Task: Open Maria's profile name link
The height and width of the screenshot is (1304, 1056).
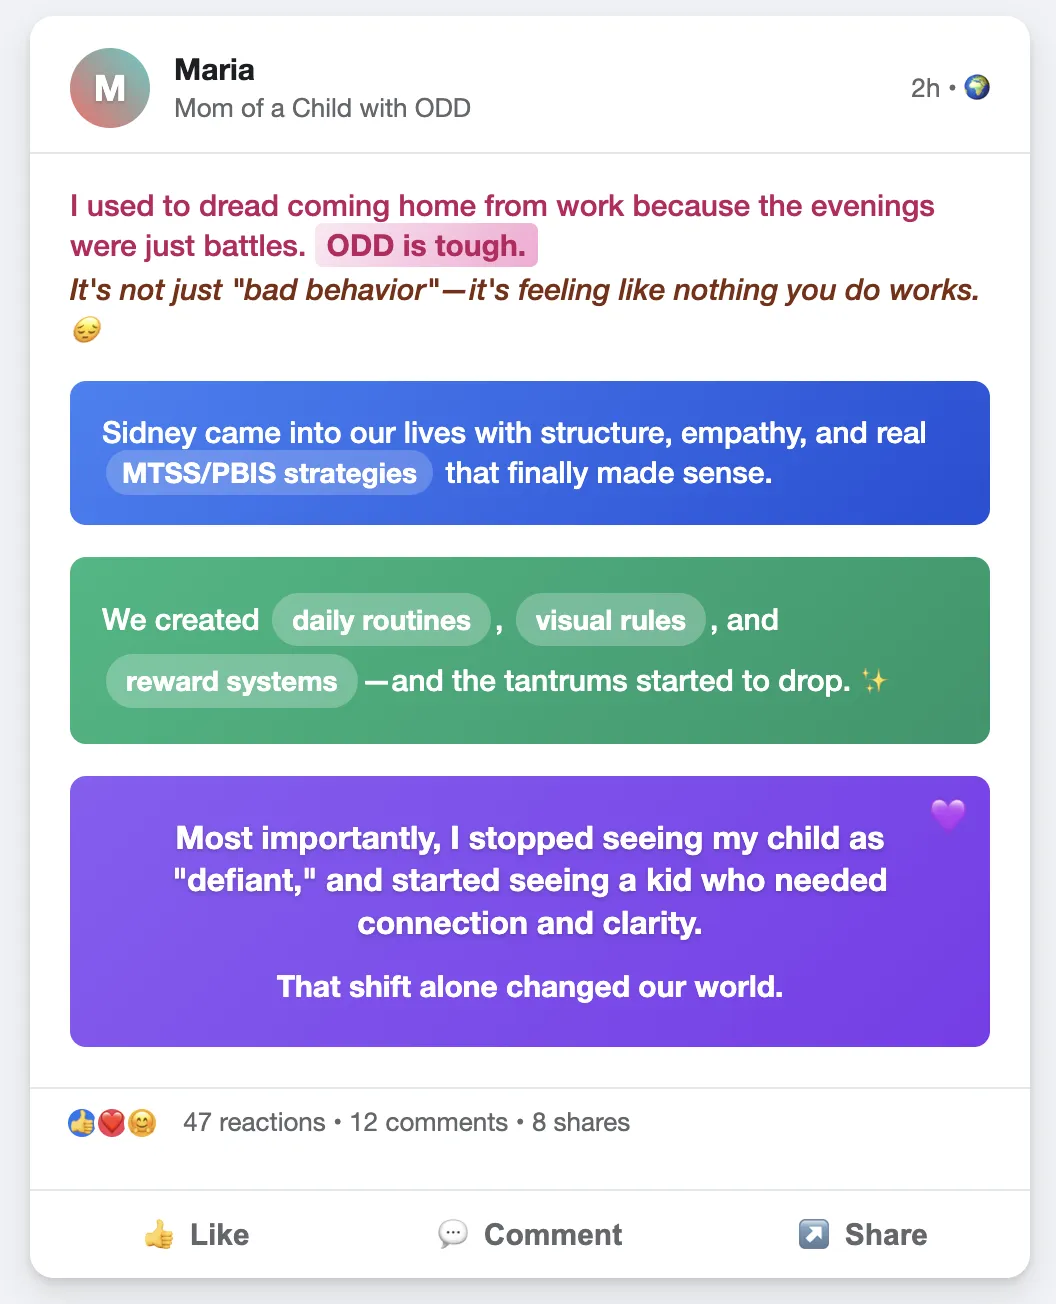Action: [x=214, y=69]
